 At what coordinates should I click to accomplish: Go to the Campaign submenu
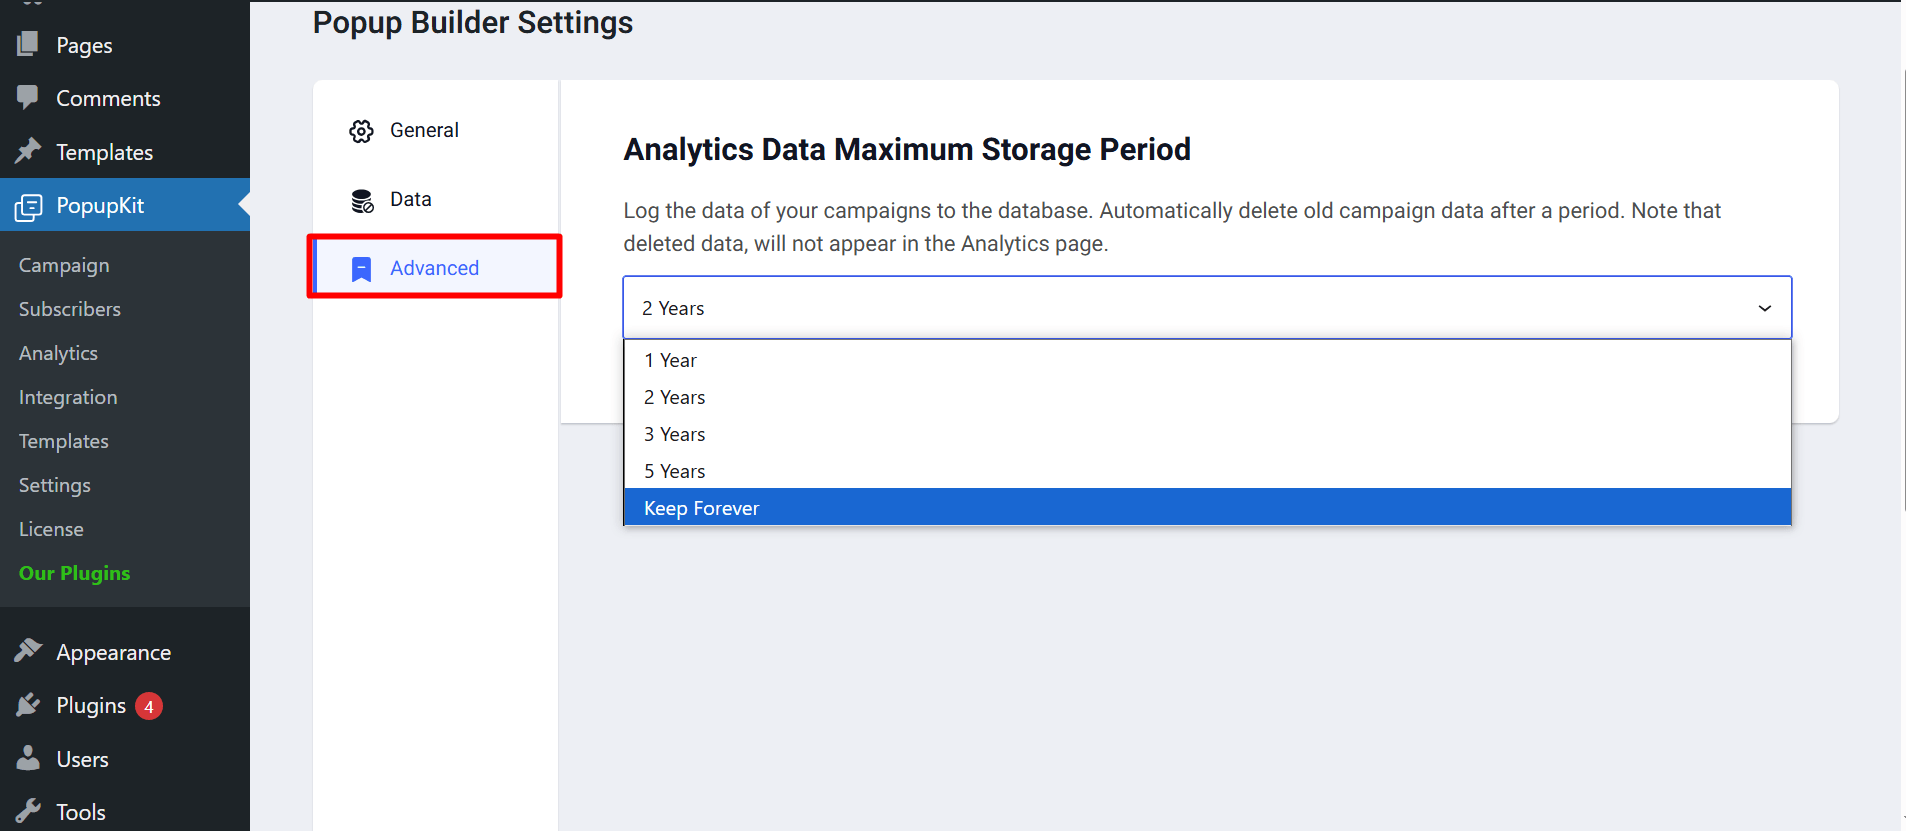coord(64,265)
